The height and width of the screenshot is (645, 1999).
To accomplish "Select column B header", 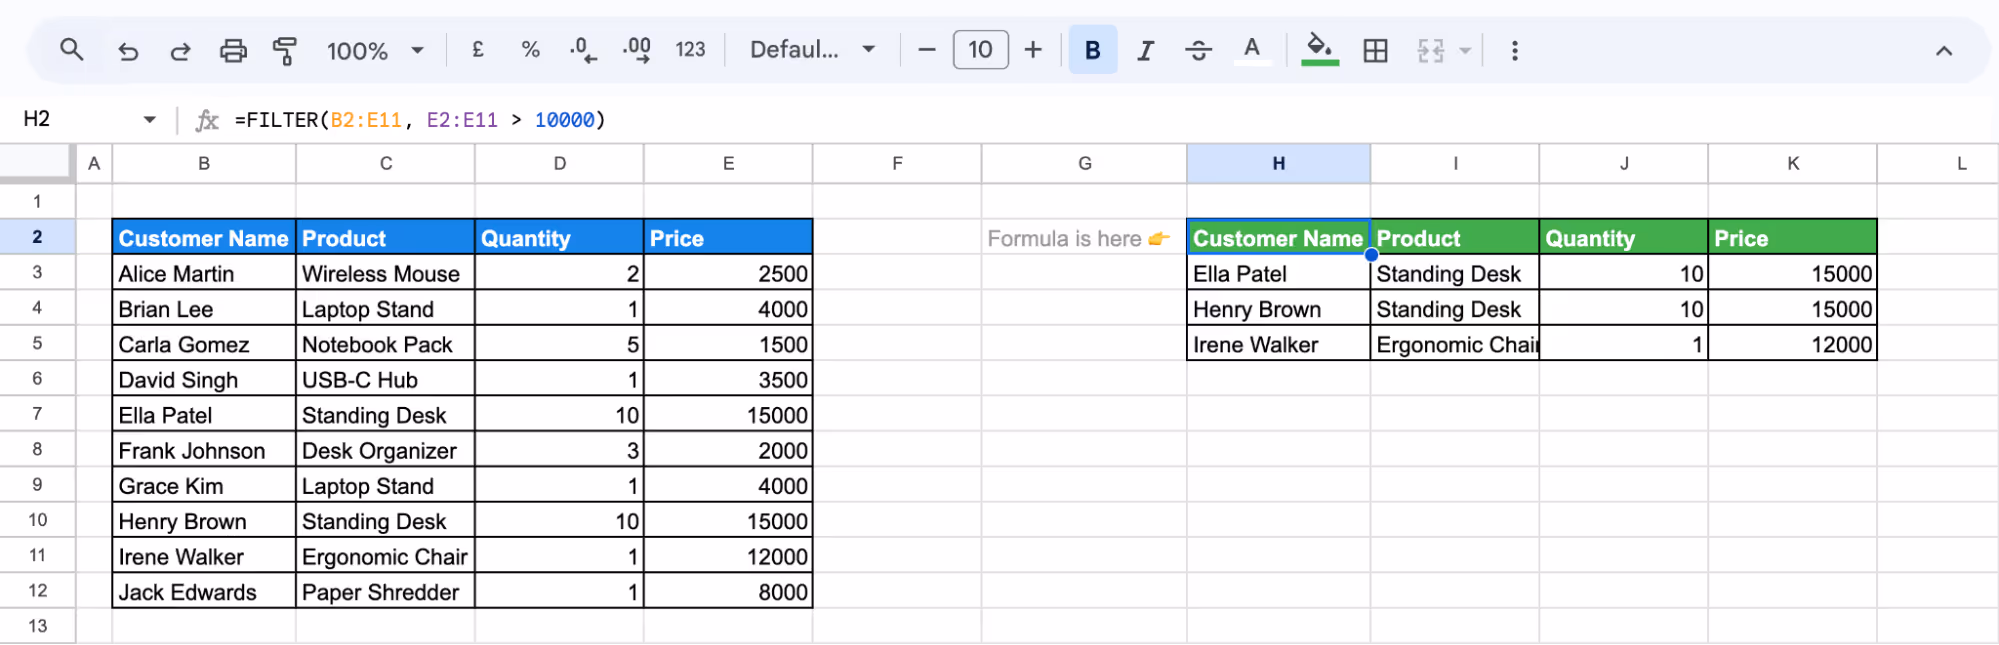I will tap(204, 163).
